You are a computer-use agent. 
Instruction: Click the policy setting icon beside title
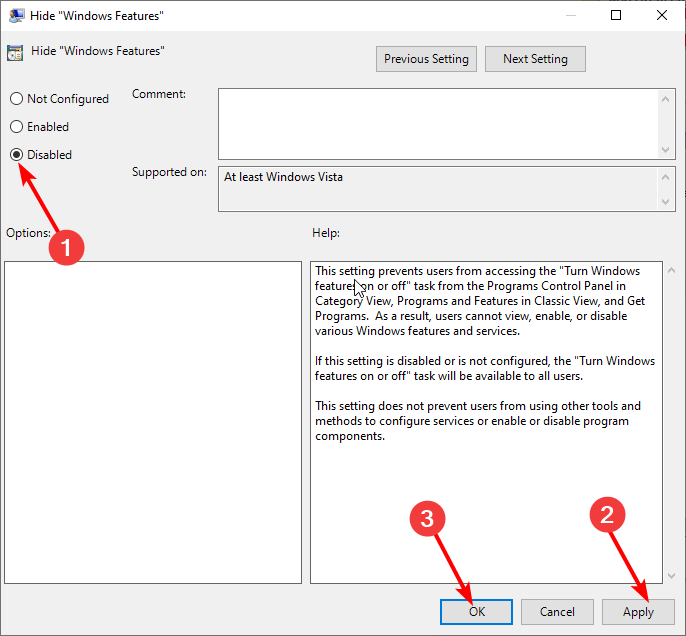pos(15,53)
